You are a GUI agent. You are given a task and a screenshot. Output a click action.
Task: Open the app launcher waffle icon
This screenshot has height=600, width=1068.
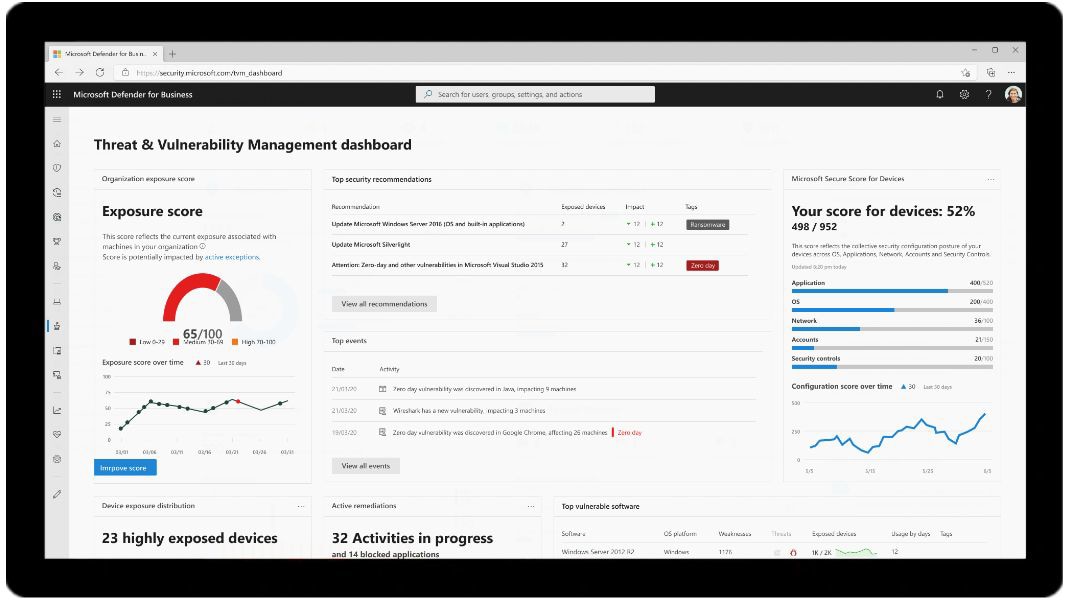coord(56,93)
